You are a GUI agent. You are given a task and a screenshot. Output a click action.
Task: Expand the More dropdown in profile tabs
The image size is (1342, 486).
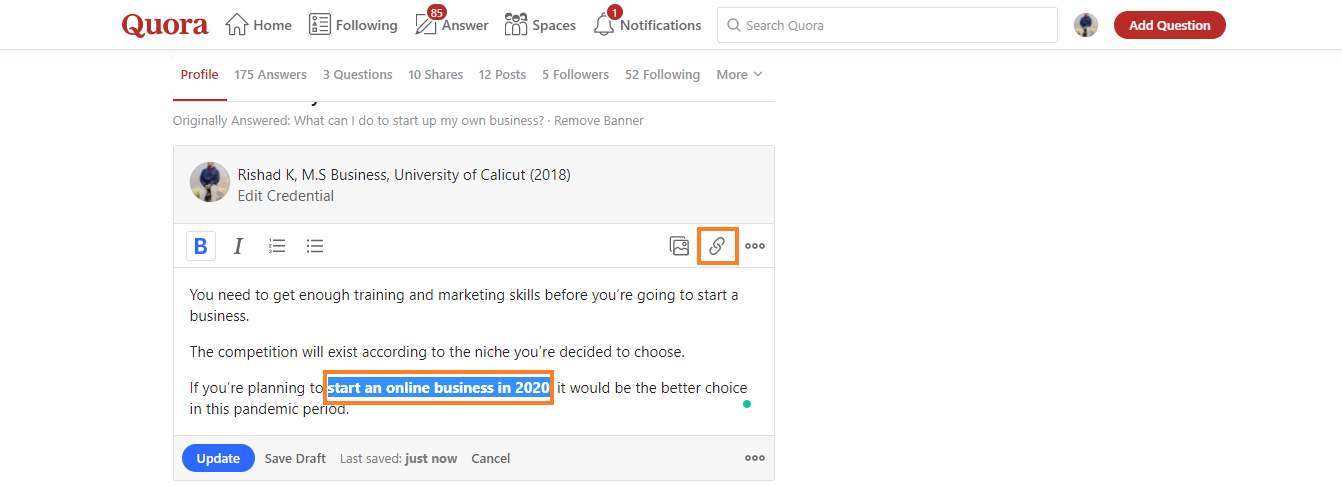(x=740, y=74)
